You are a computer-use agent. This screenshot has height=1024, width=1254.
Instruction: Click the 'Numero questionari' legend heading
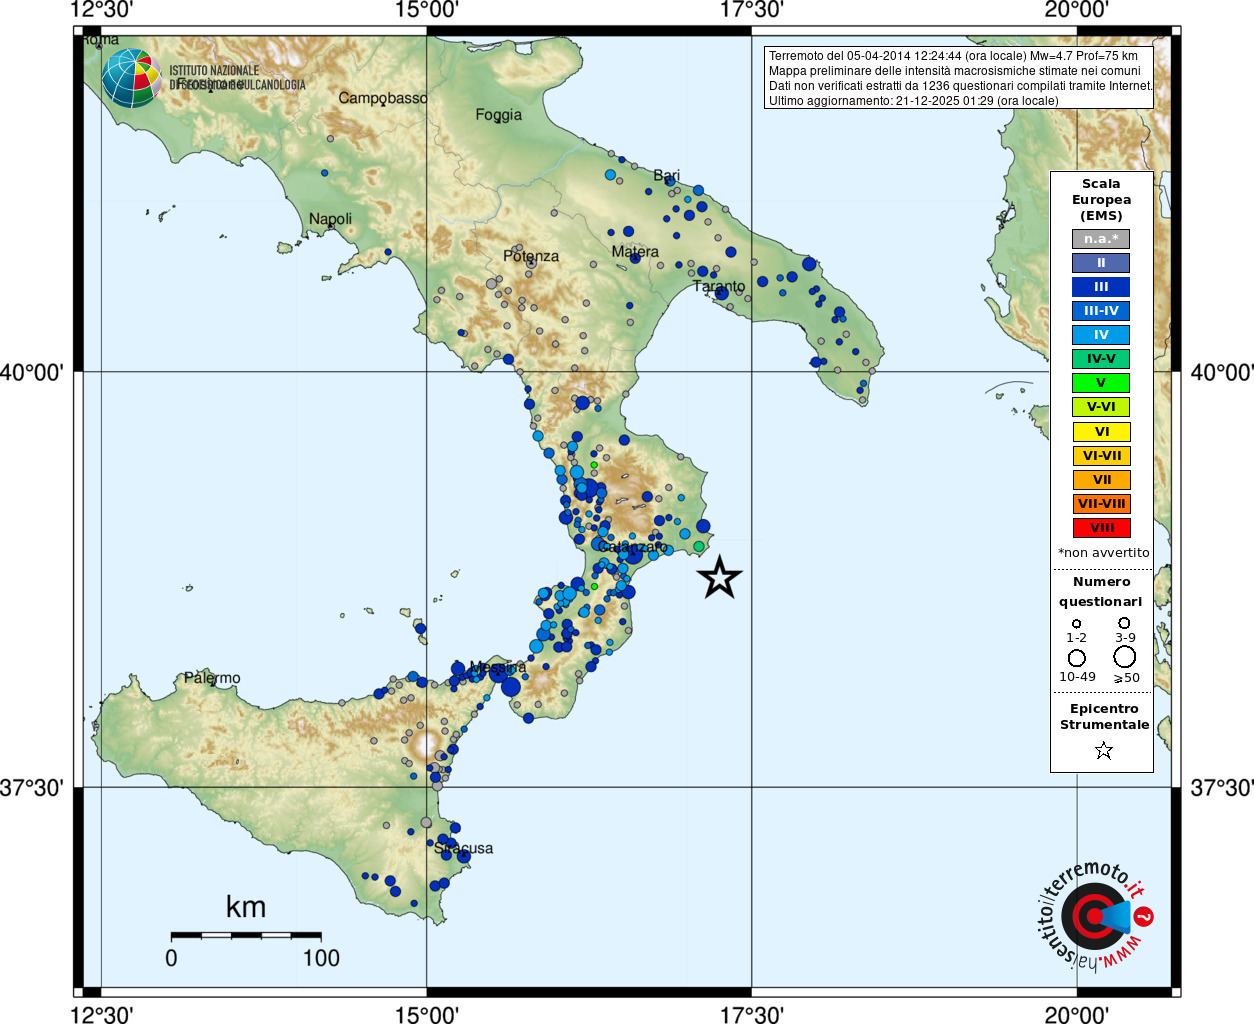1101,591
